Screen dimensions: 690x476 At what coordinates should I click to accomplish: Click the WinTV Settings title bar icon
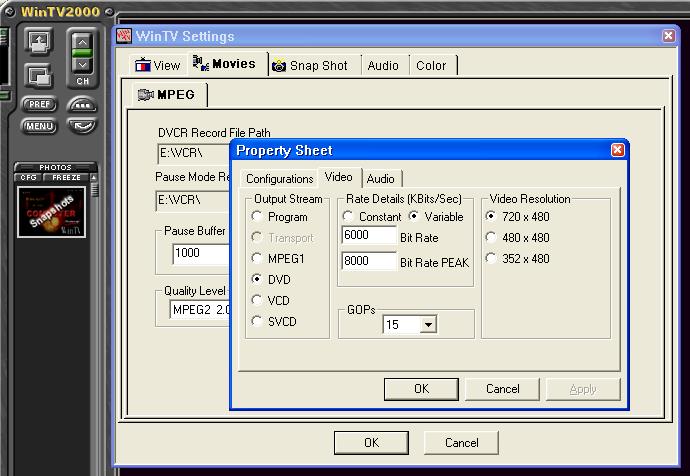(x=124, y=36)
